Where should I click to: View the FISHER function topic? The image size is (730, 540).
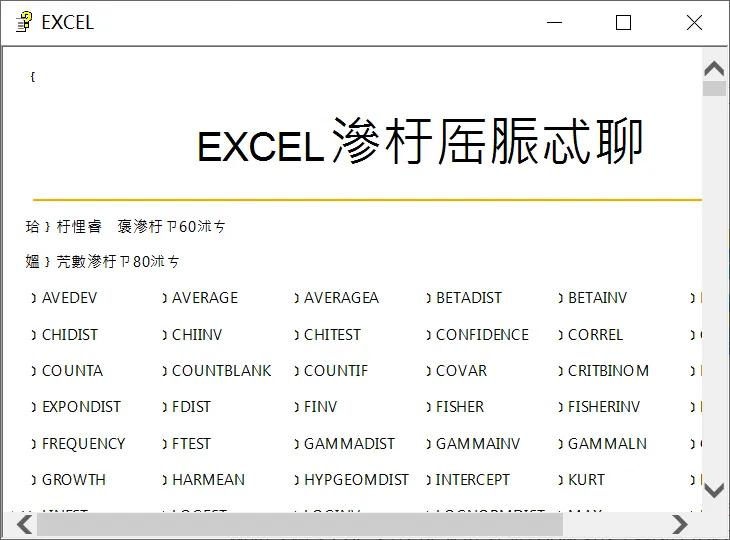[x=460, y=407]
